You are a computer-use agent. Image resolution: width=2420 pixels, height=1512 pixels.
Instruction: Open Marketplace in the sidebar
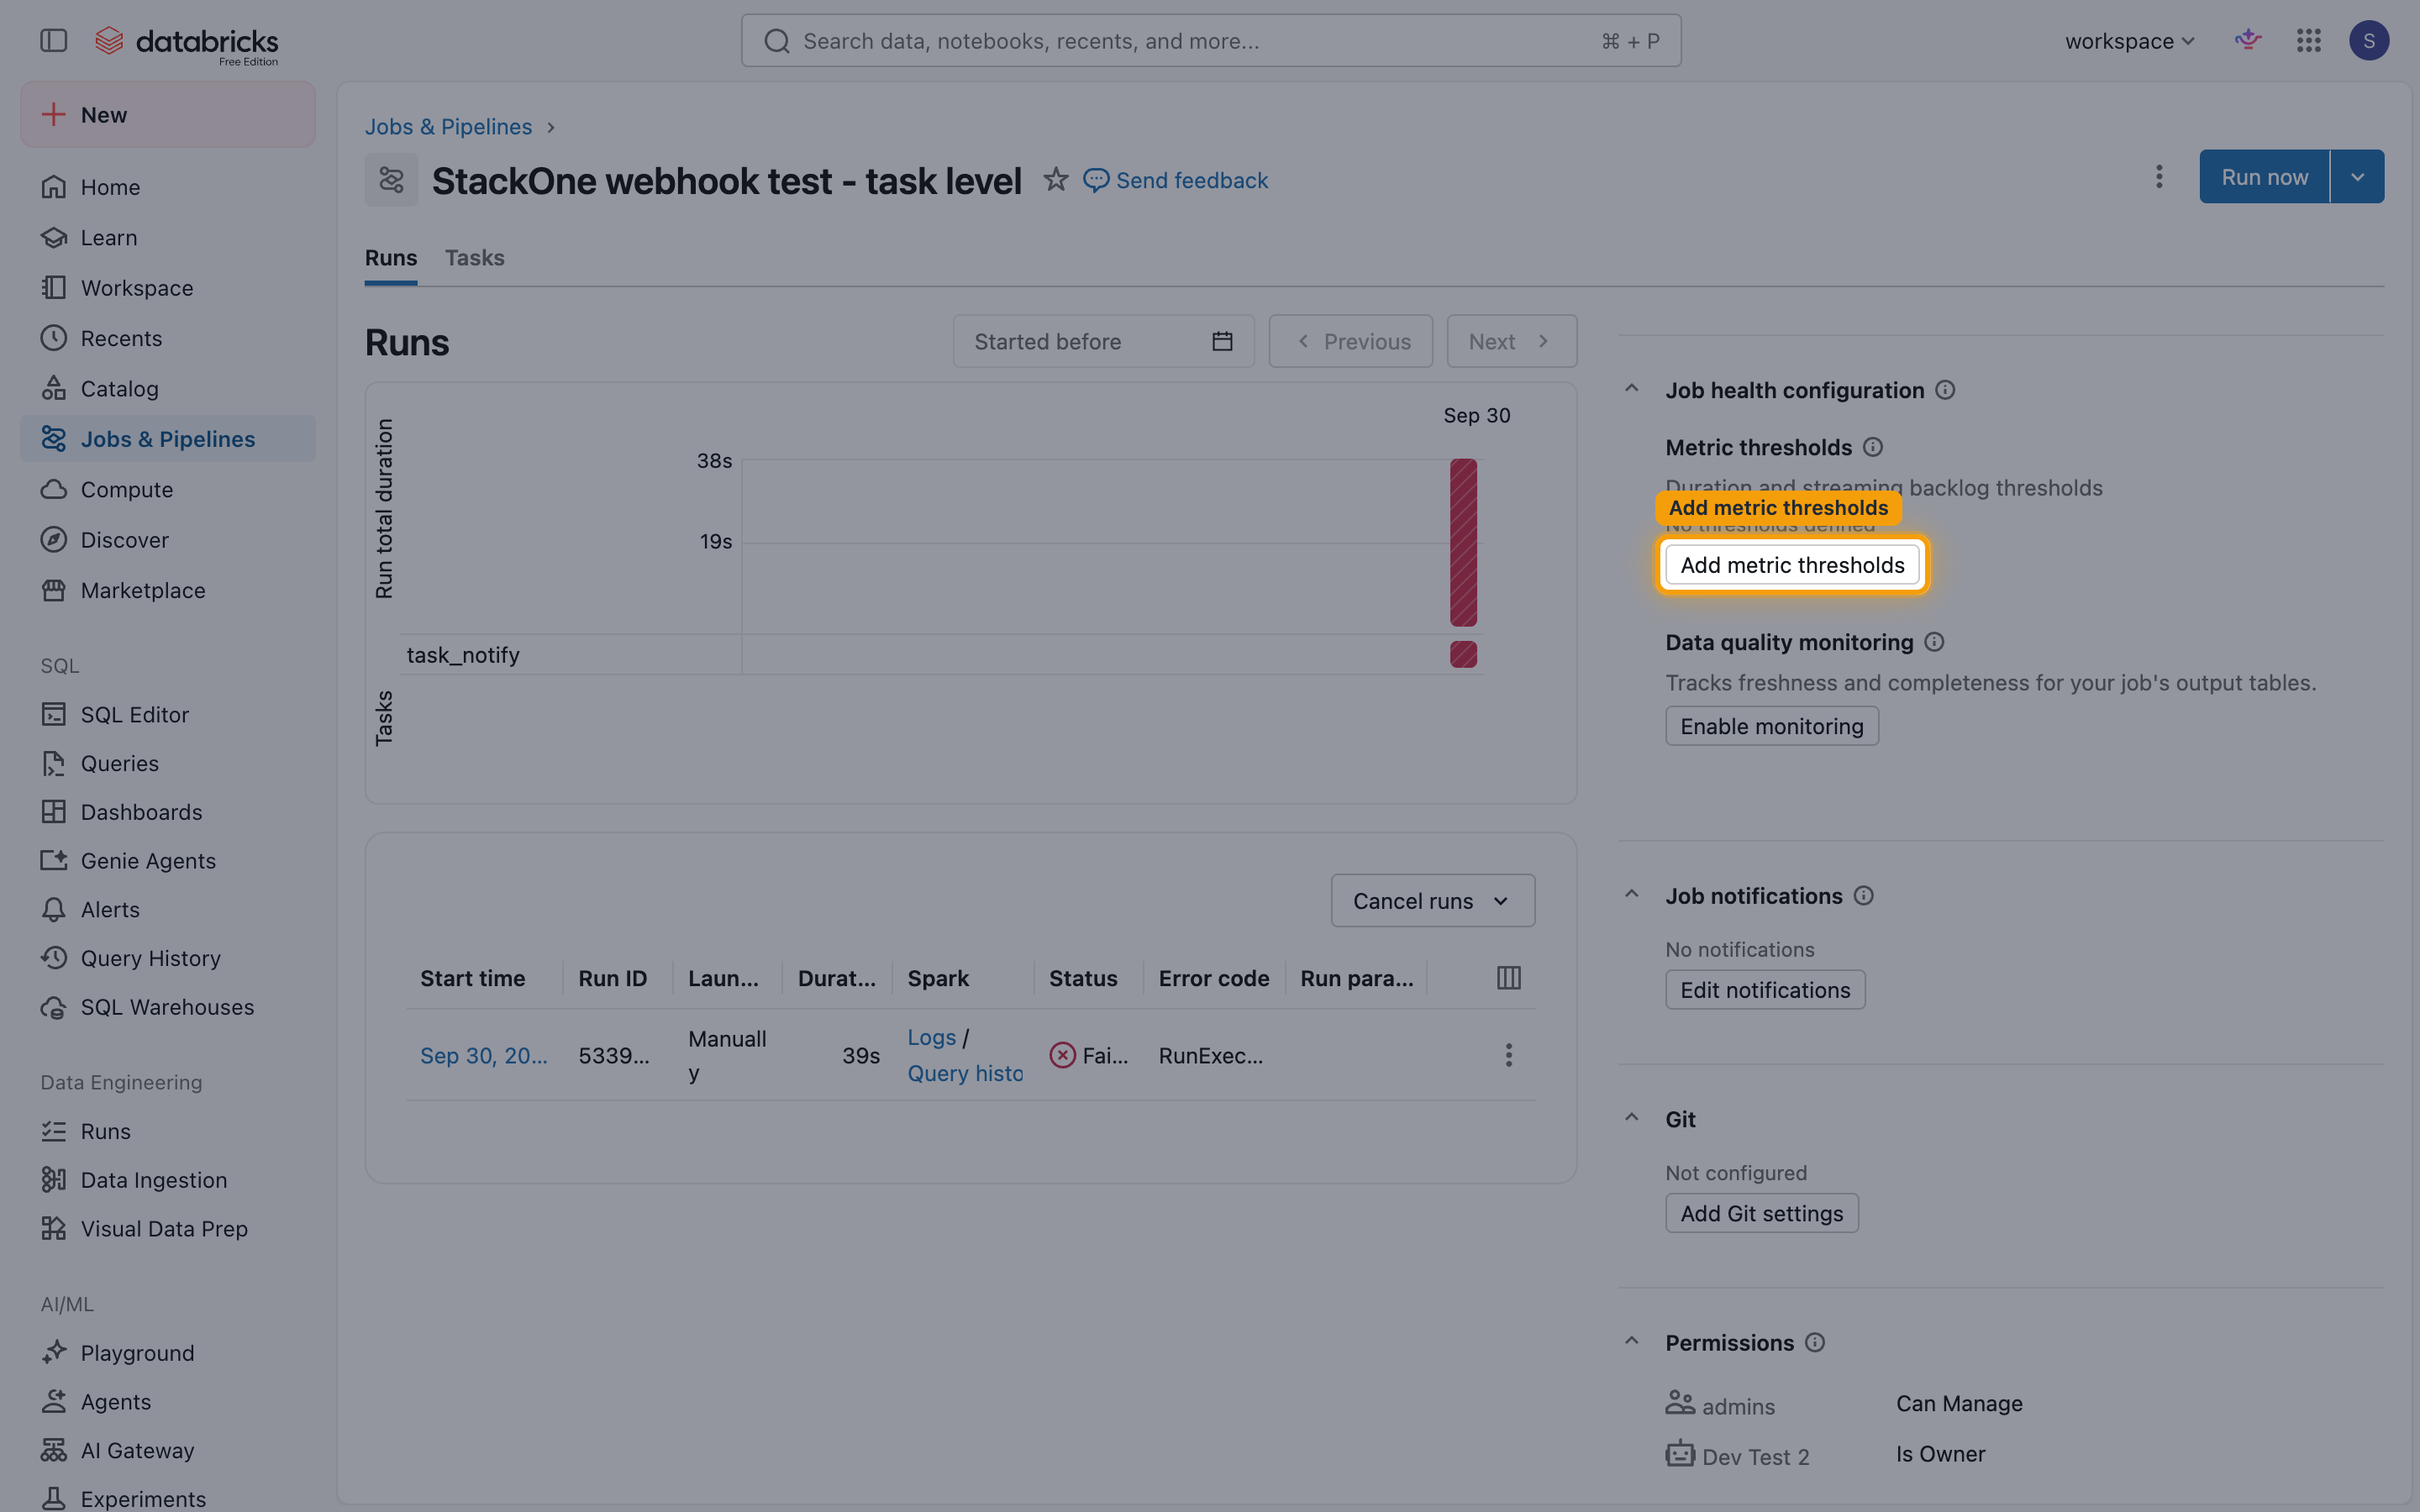168,590
